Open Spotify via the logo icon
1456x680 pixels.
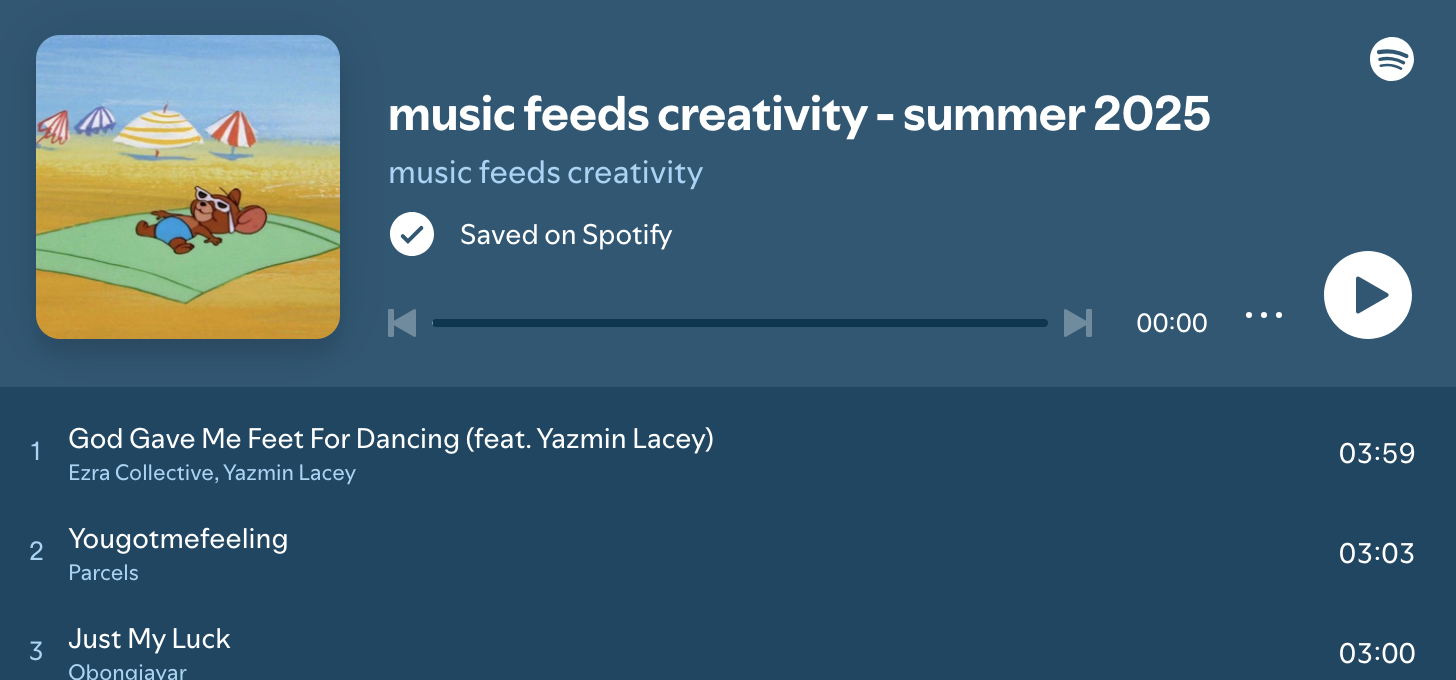[x=1391, y=59]
